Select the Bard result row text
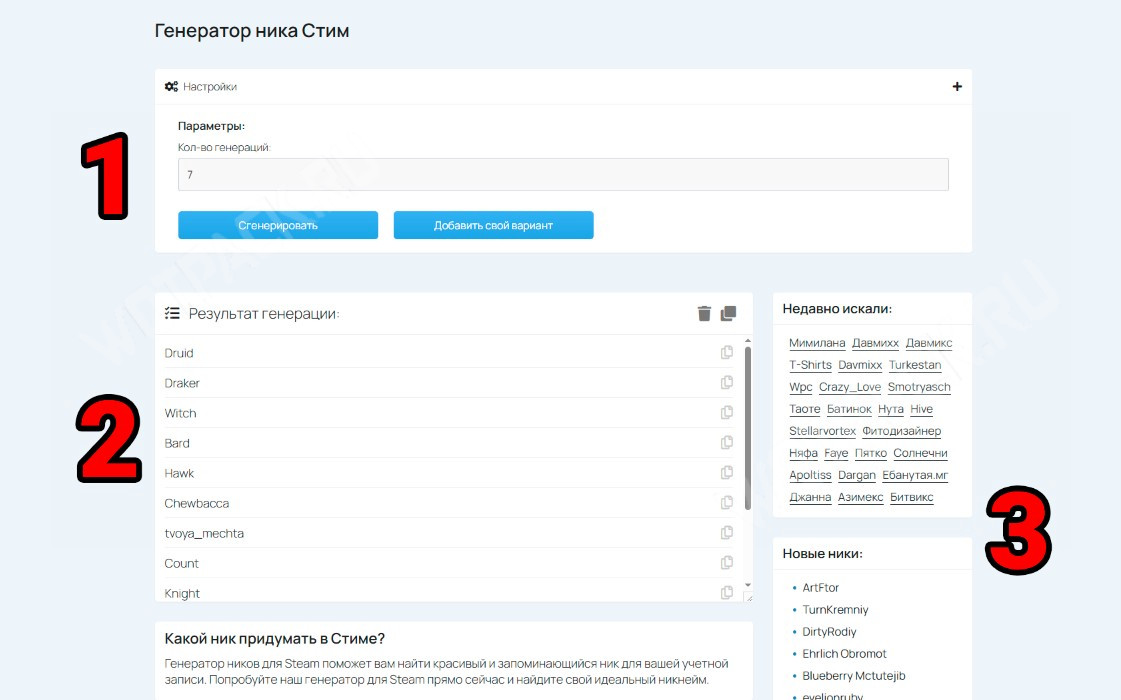Viewport: 1121px width, 700px height. point(177,443)
